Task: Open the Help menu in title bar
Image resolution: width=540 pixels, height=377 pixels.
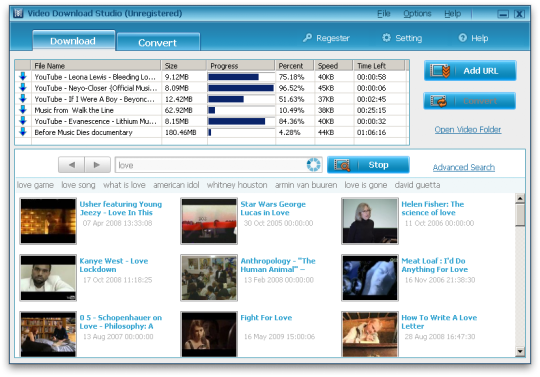Action: [453, 13]
